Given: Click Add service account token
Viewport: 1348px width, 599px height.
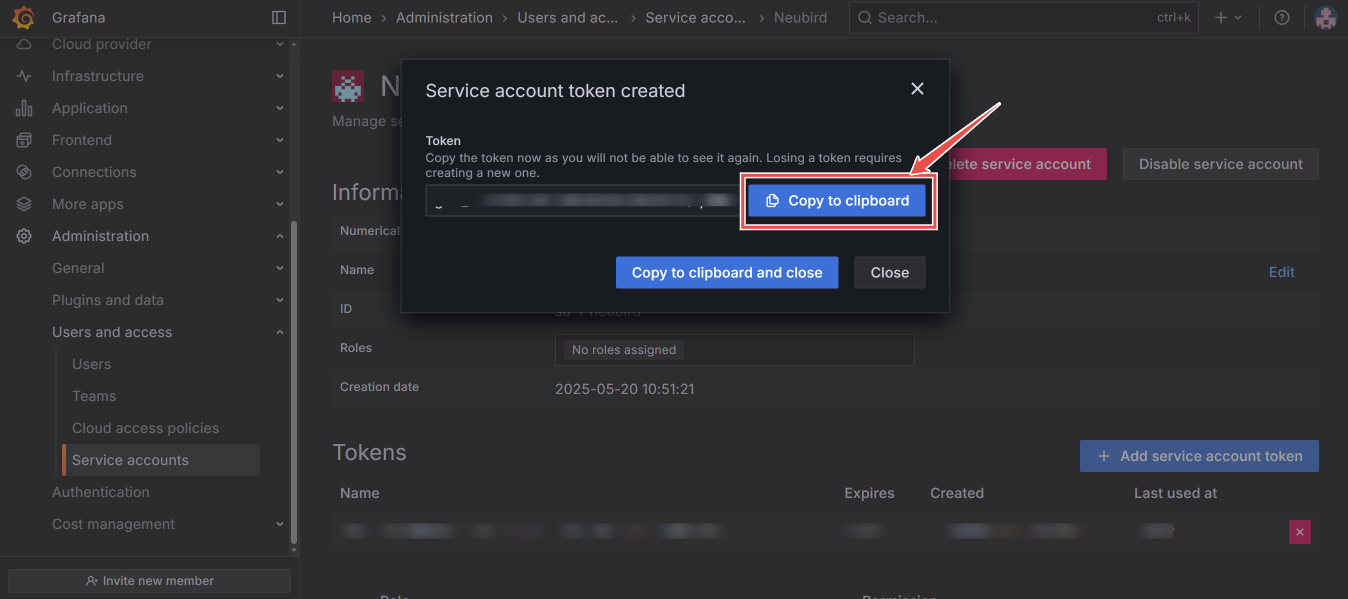Looking at the screenshot, I should point(1198,455).
